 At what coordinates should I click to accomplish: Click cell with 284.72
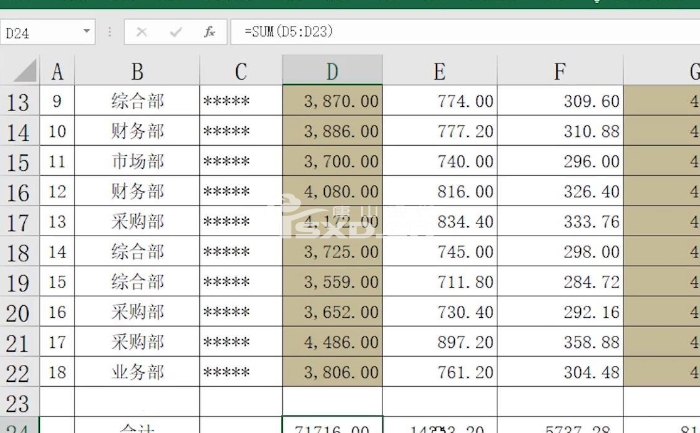[560, 282]
